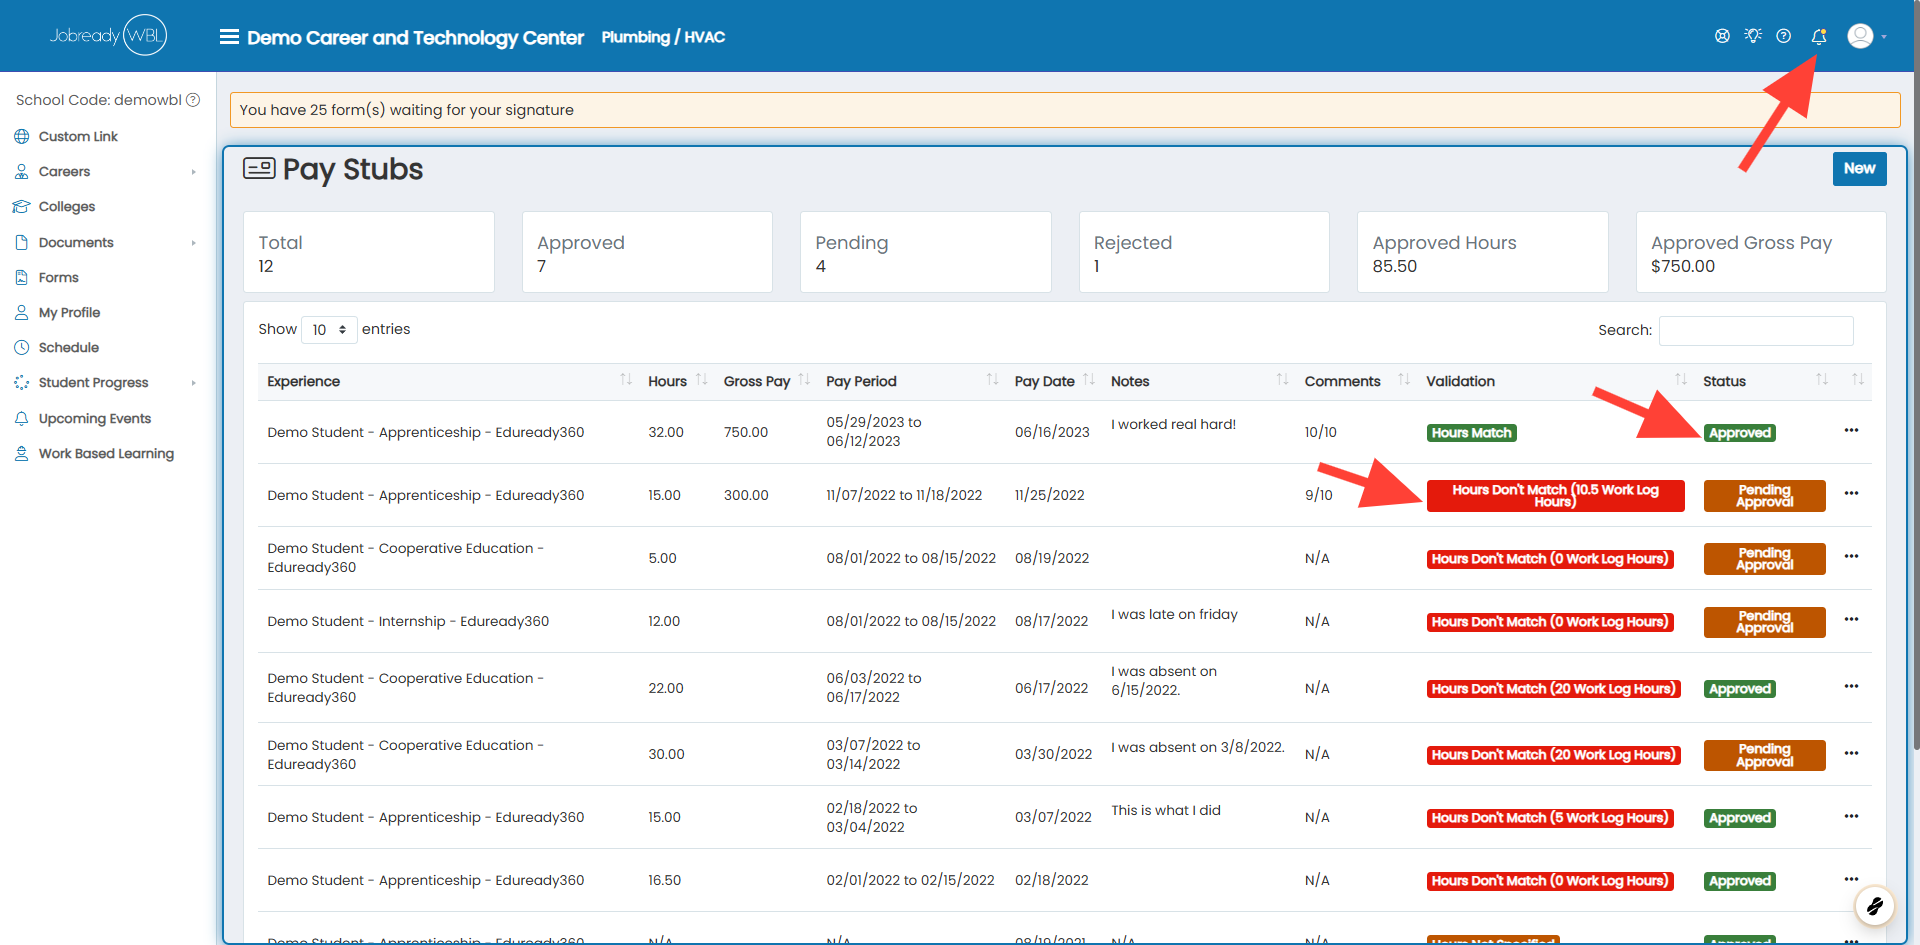Click the 5 Work Log Hours mismatch badge

[x=1549, y=818]
